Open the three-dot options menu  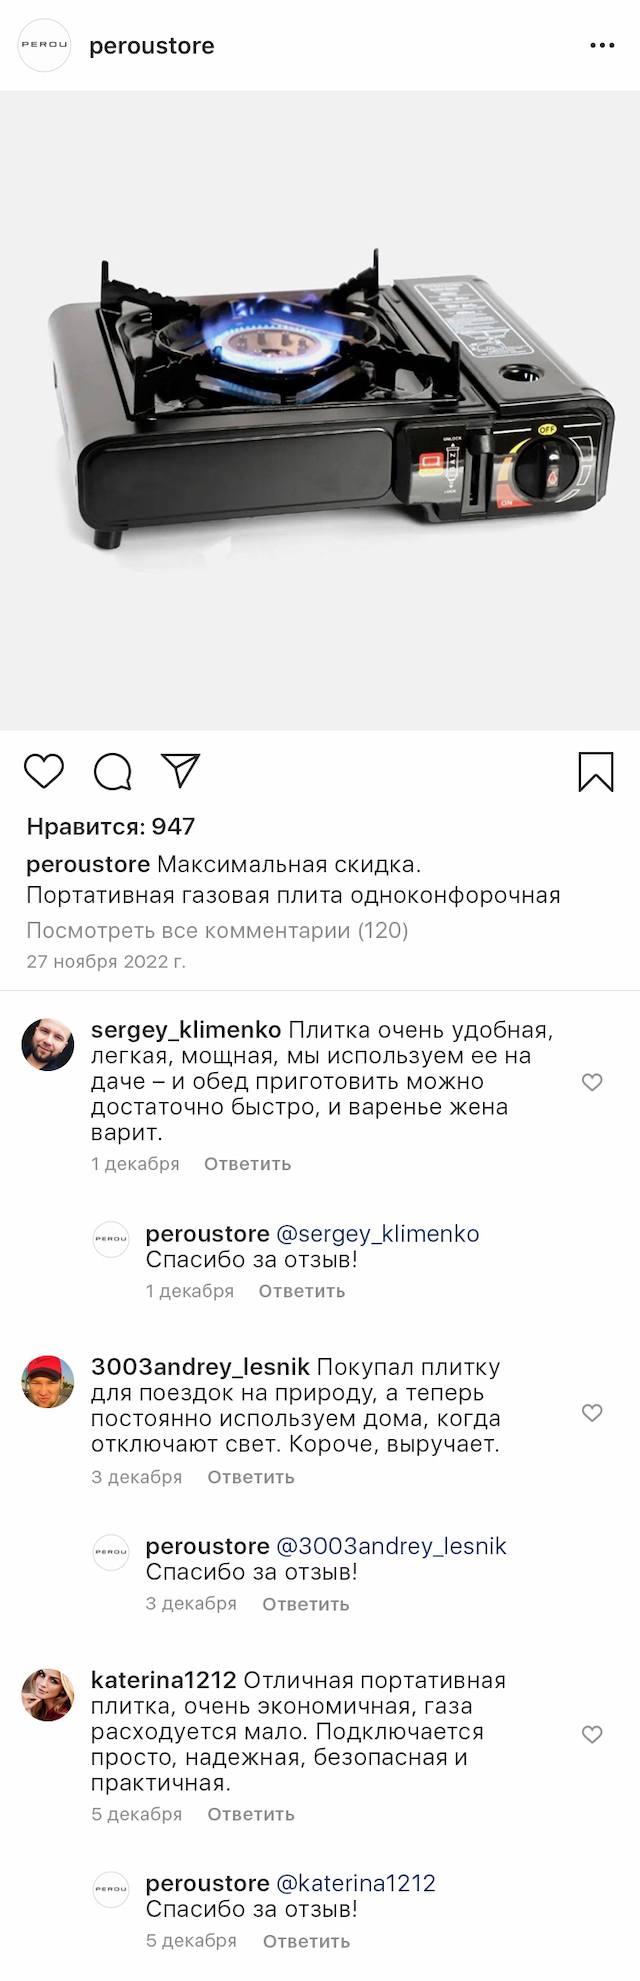[602, 46]
